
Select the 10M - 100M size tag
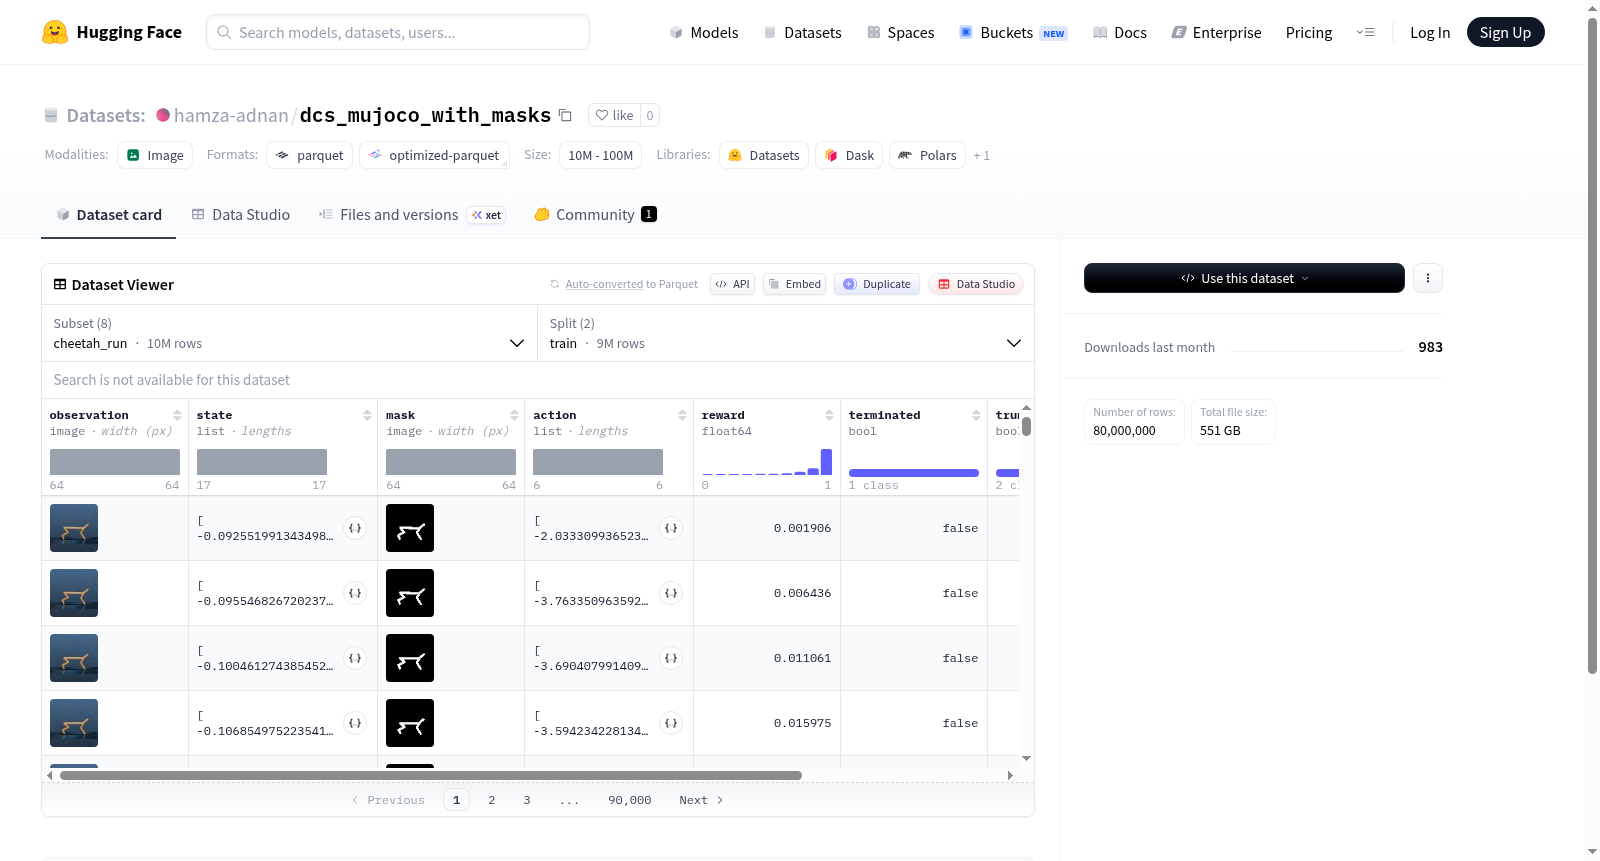click(601, 155)
